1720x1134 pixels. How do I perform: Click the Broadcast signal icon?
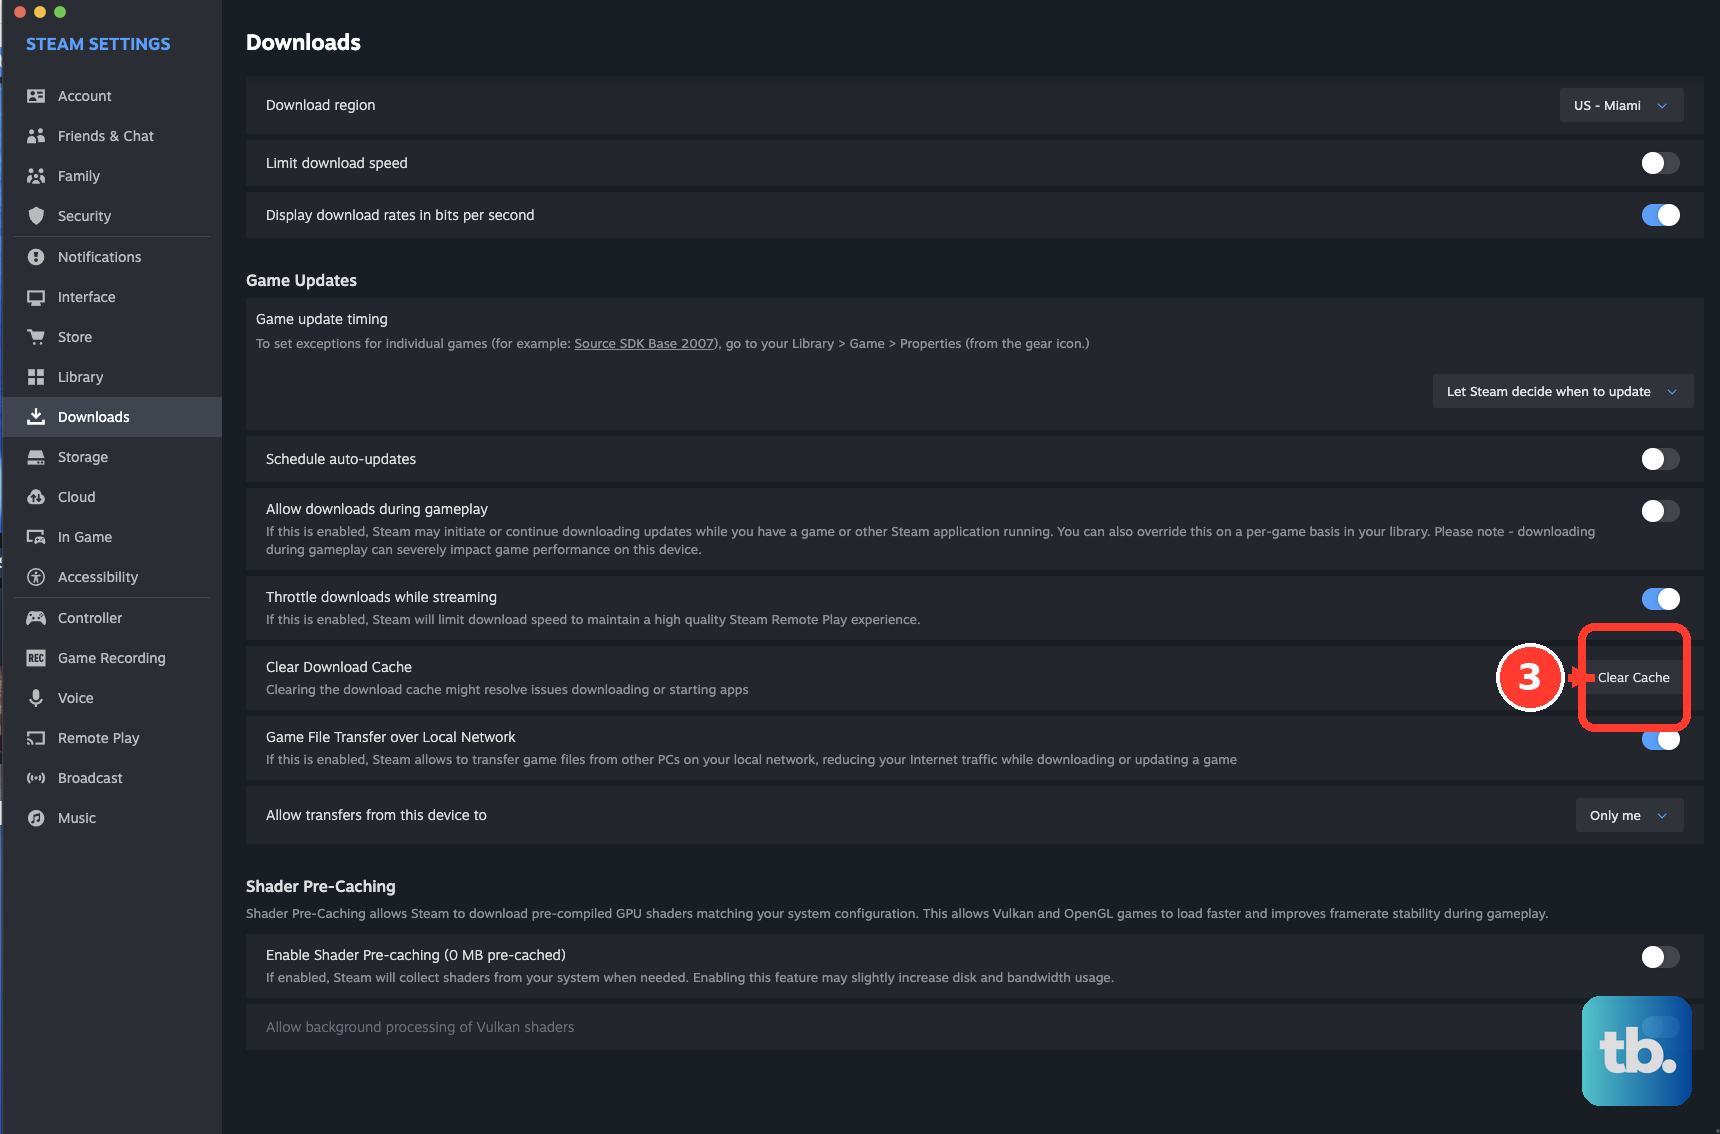click(x=36, y=778)
